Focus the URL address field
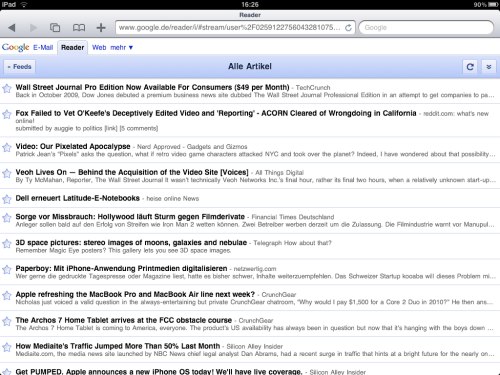 tap(230, 28)
